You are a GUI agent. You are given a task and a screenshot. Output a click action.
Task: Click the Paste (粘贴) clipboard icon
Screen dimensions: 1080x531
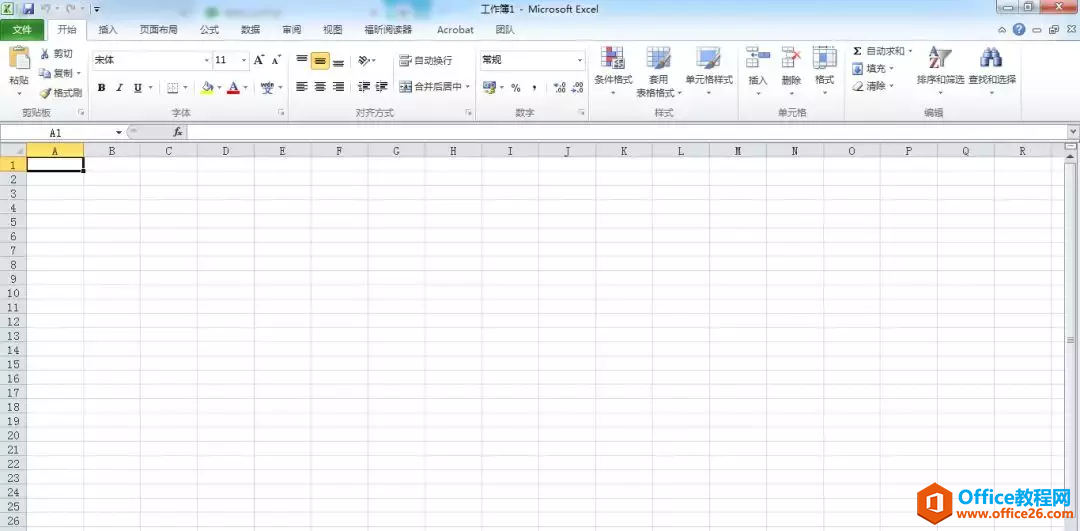coord(19,59)
